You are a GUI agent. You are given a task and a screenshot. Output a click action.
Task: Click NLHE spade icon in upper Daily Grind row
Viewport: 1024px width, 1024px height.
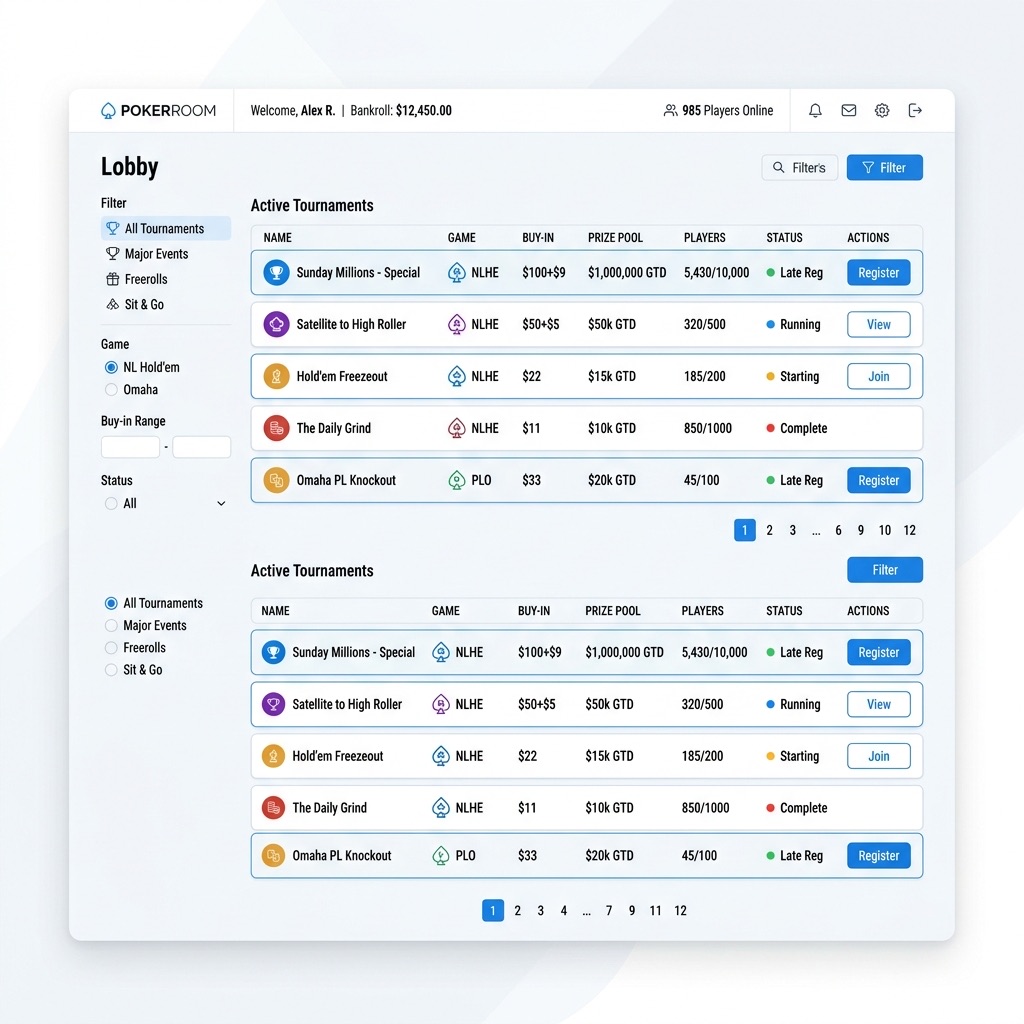(x=456, y=428)
